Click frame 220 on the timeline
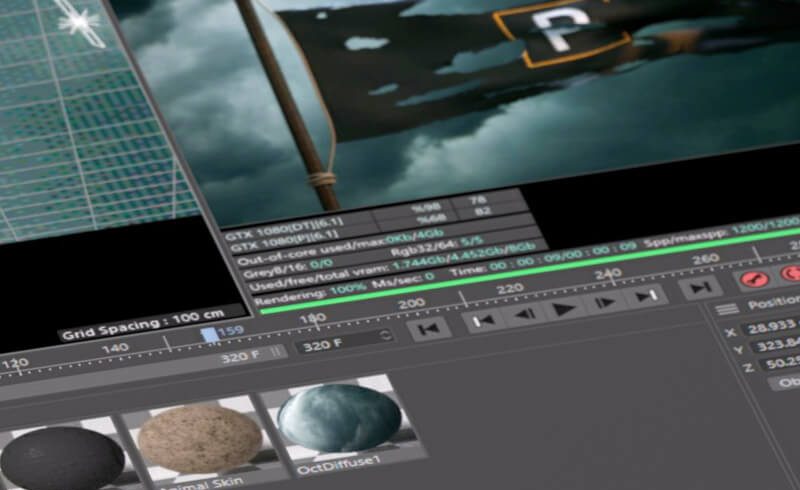This screenshot has width=800, height=490. point(510,288)
